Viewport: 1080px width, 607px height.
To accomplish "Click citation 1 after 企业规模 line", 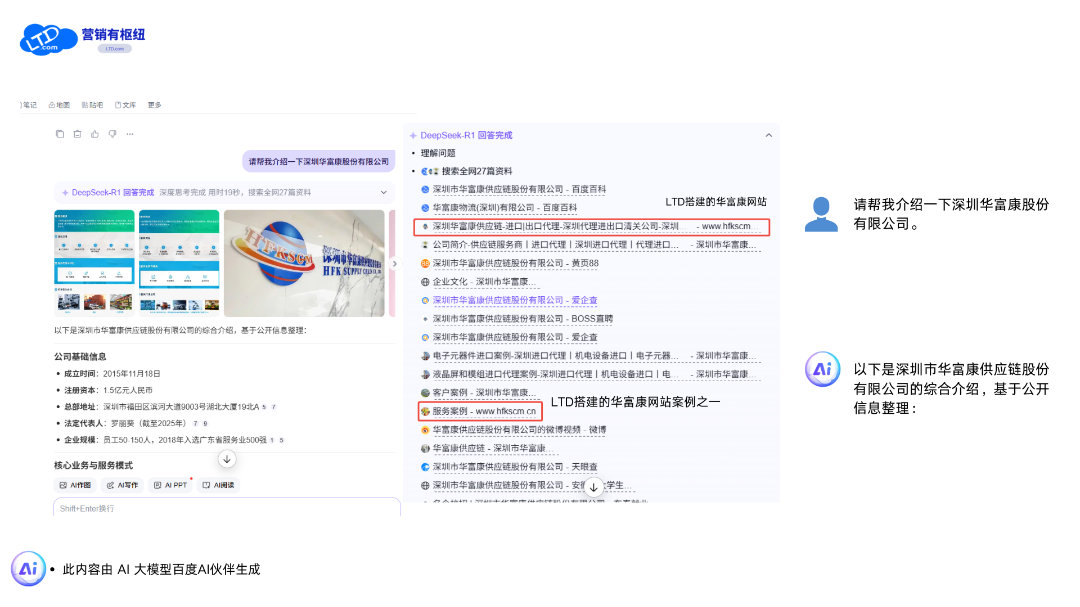I will tap(272, 440).
